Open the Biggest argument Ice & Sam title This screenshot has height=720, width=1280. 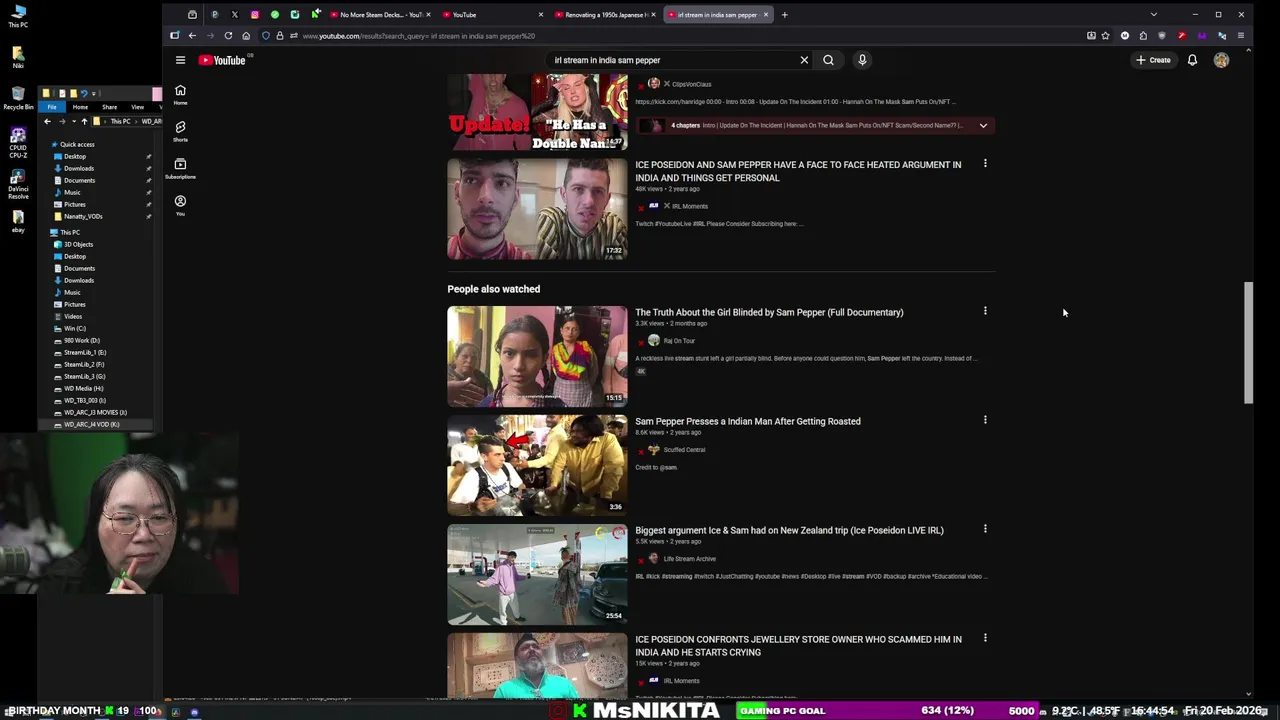789,530
